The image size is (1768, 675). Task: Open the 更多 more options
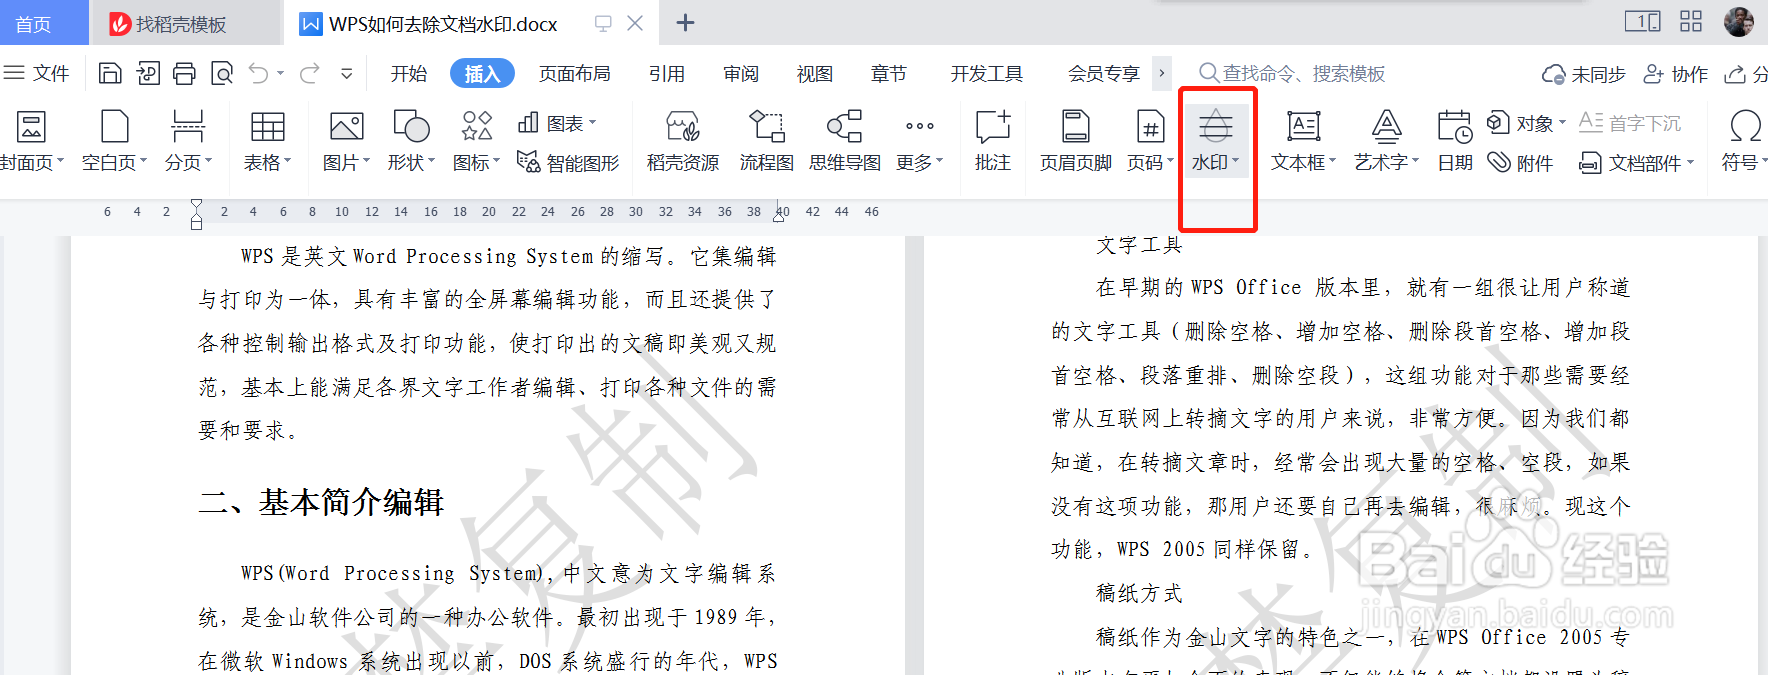click(x=919, y=140)
